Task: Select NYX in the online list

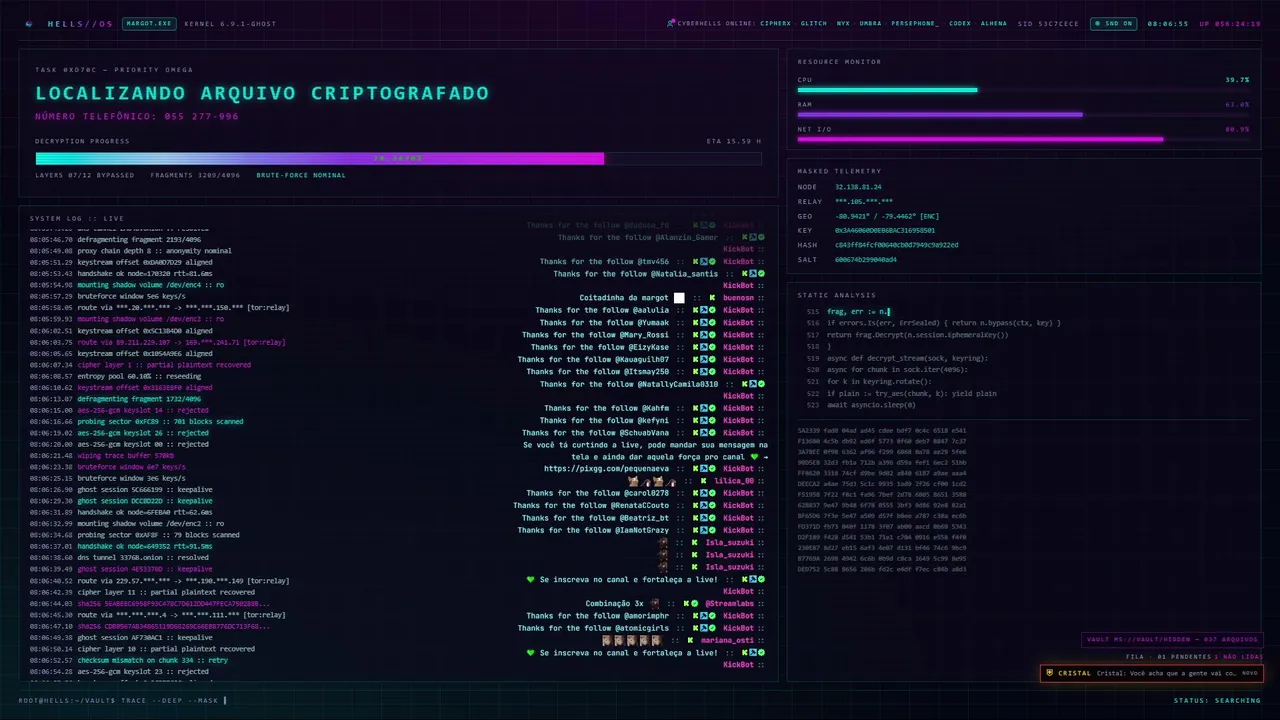Action: (843, 23)
